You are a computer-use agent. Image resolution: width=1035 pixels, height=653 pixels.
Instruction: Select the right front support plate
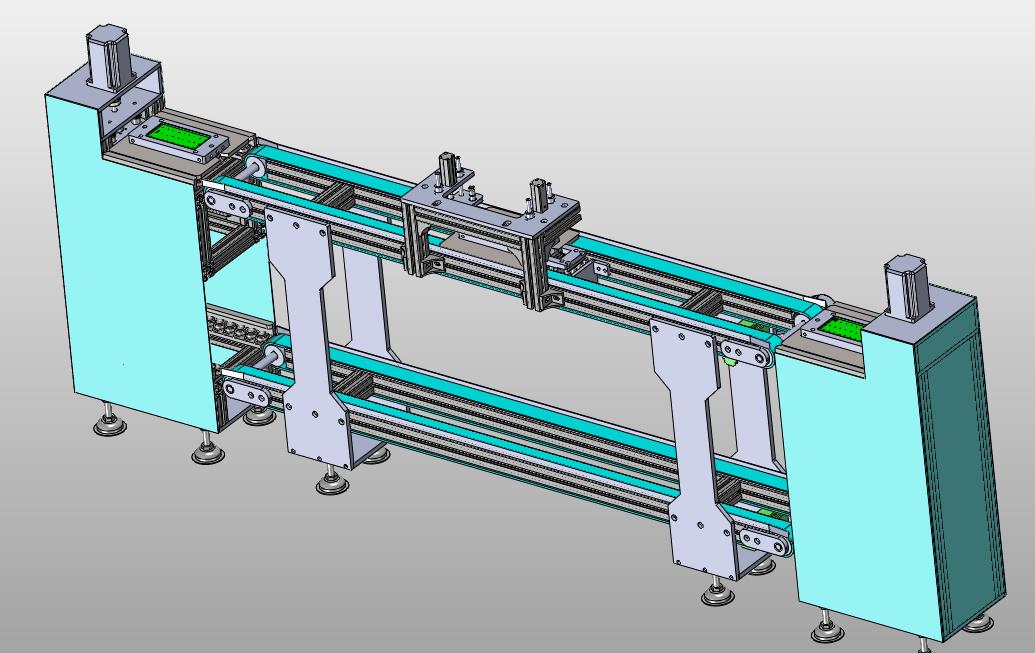point(694,449)
